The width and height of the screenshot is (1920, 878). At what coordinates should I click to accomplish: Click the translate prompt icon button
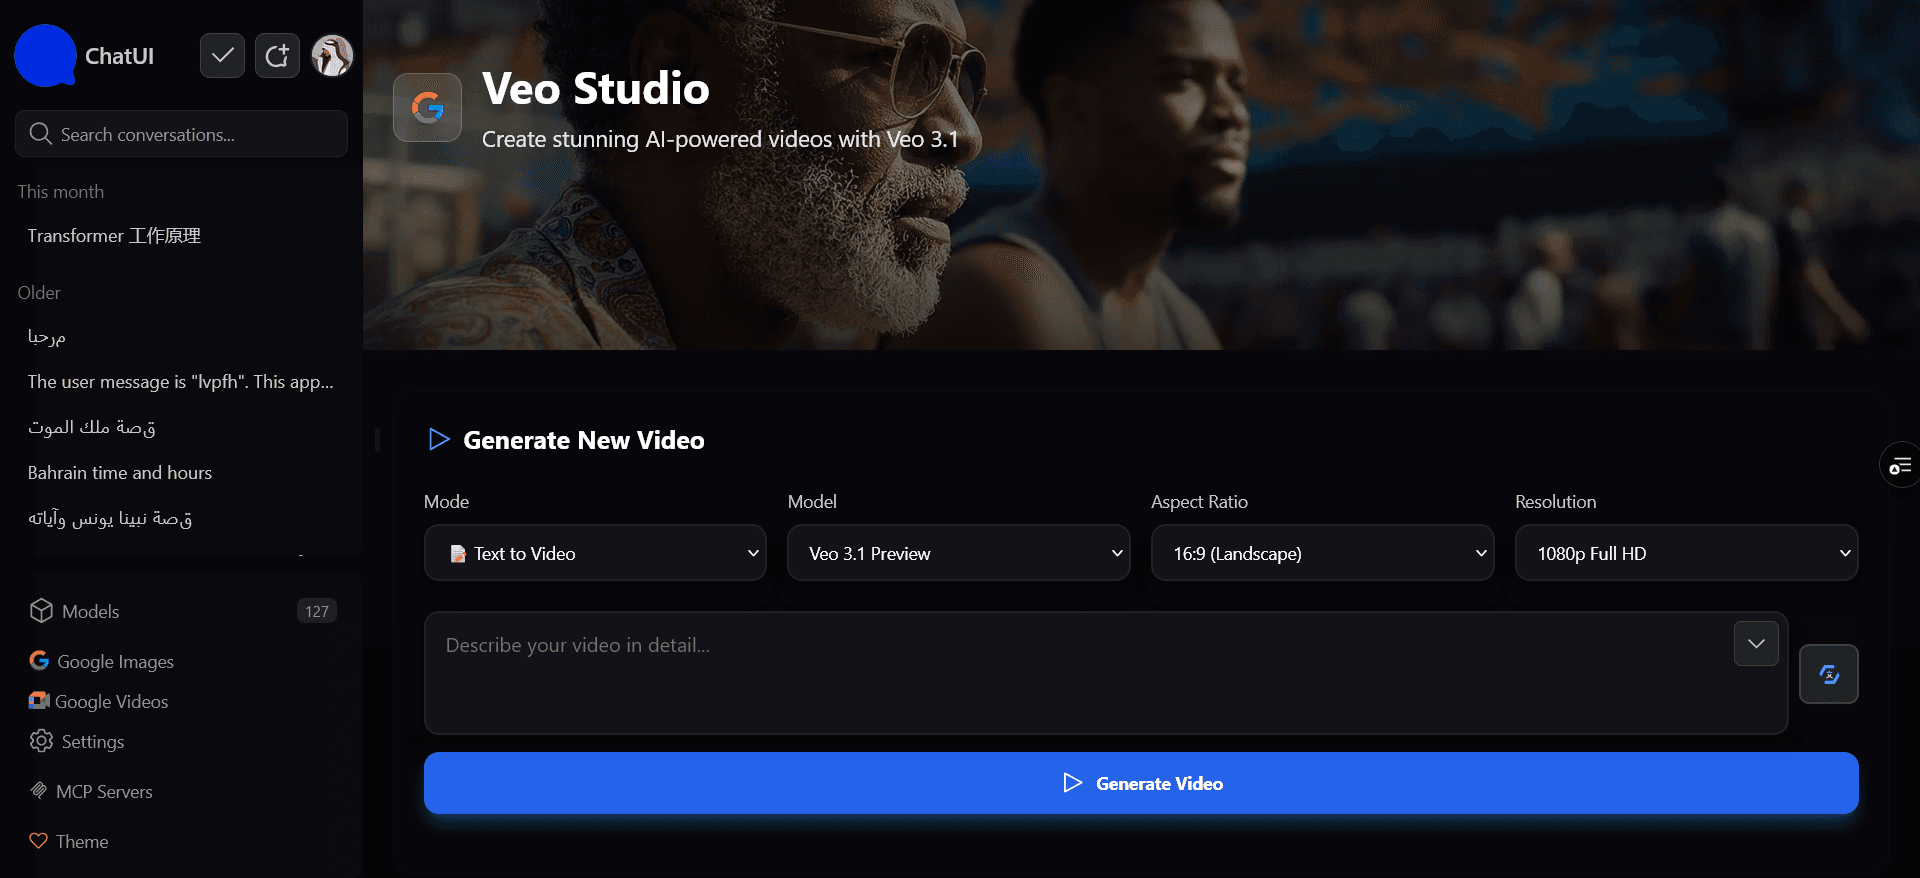[1828, 674]
